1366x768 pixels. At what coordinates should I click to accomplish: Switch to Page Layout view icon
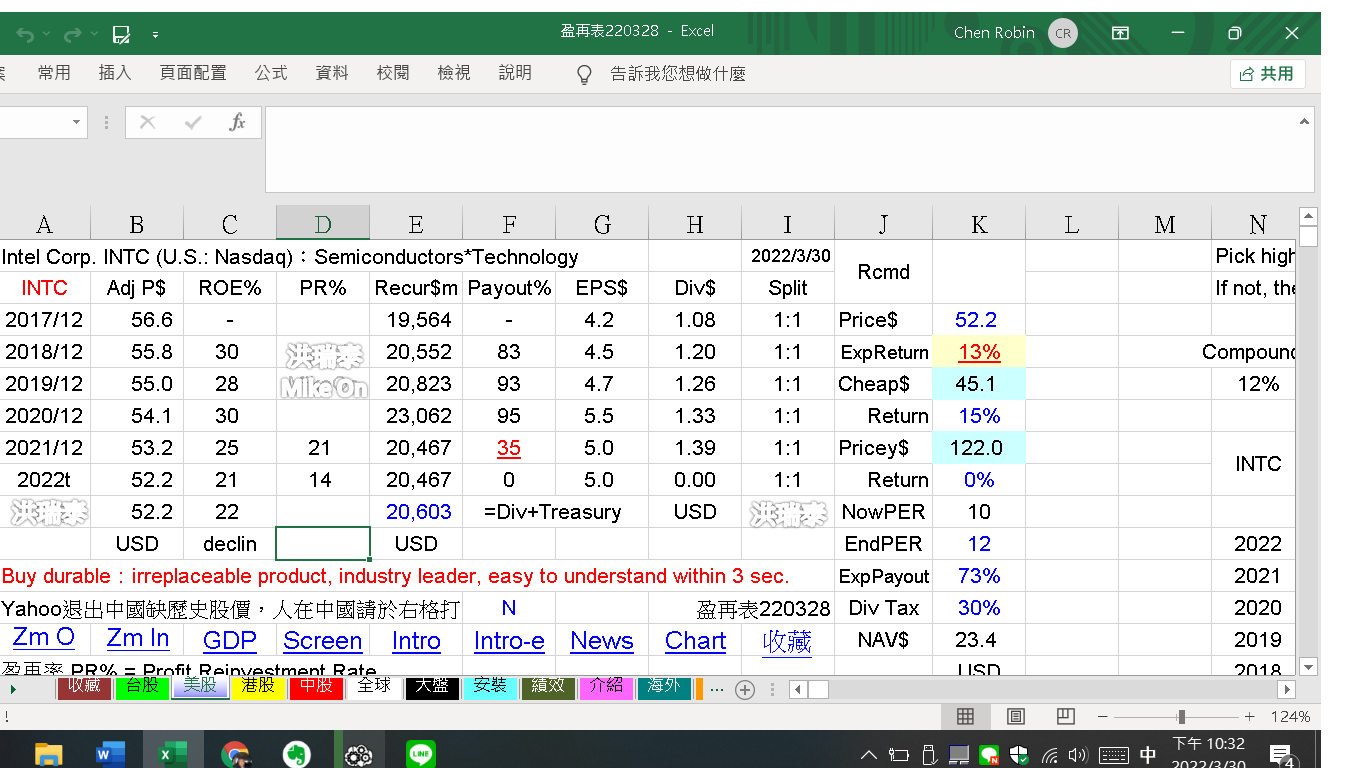click(x=1016, y=716)
